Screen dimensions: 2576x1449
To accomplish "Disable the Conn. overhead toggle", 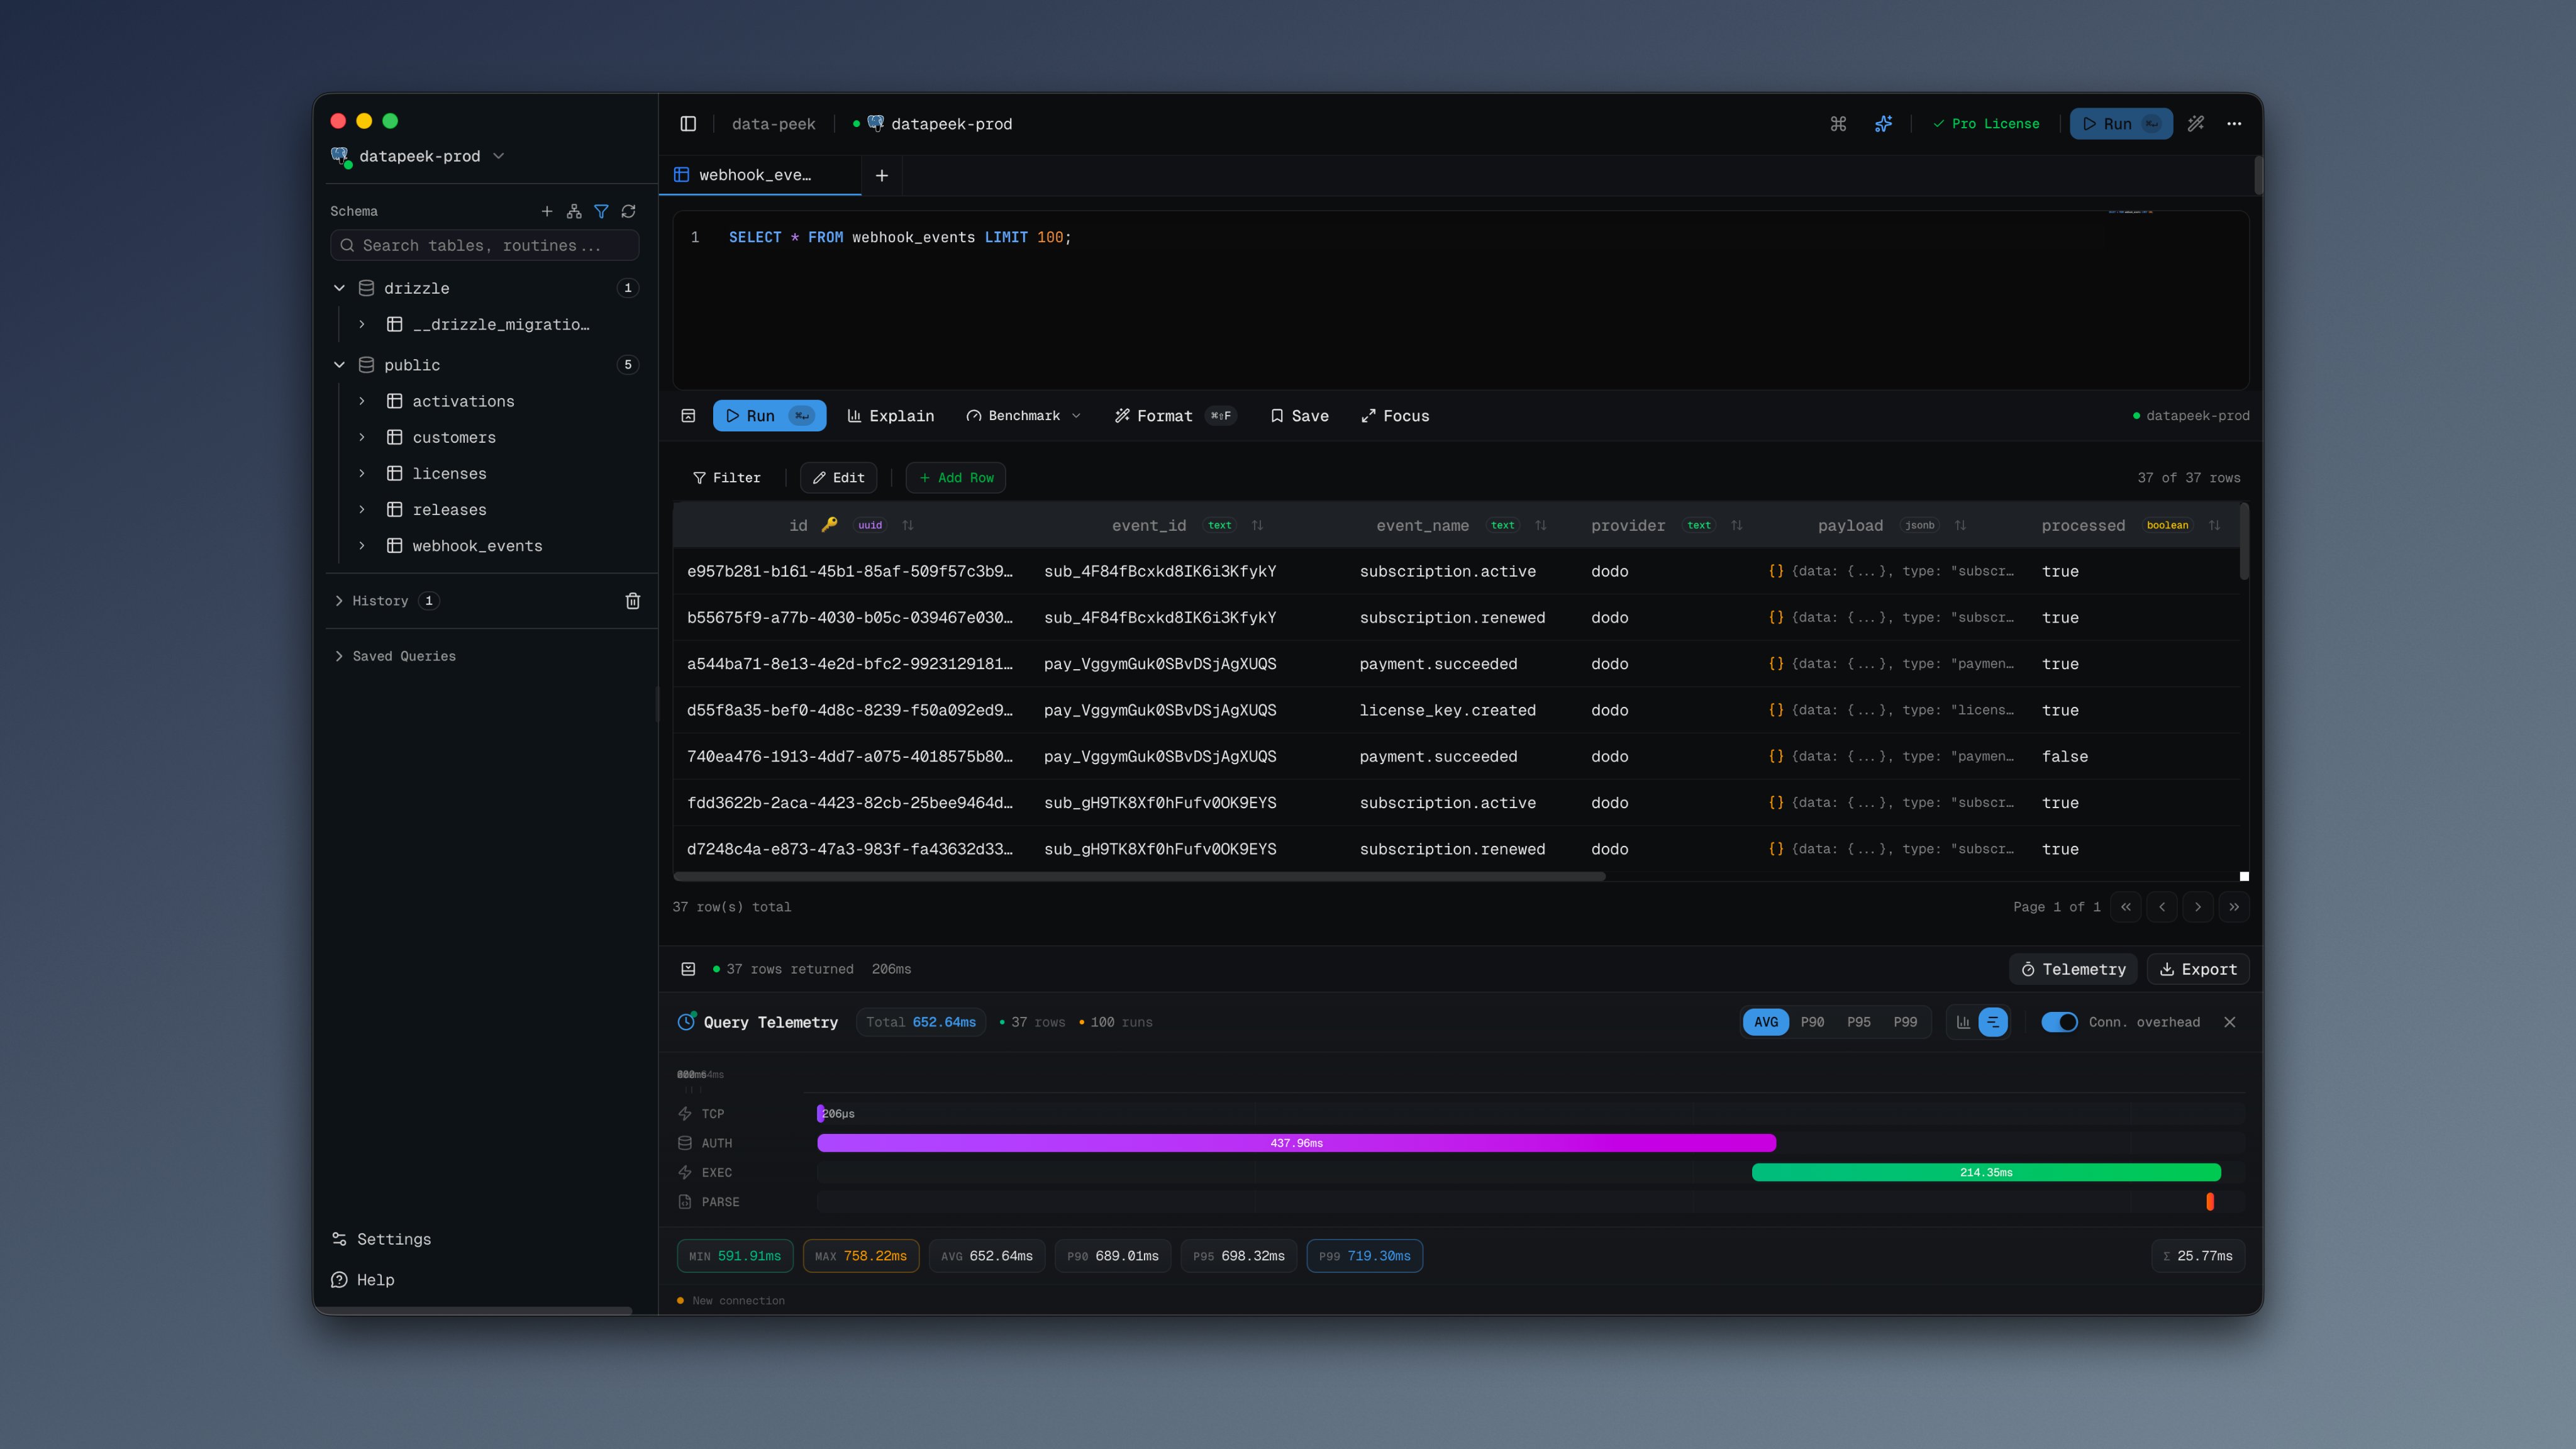I will pos(2059,1022).
